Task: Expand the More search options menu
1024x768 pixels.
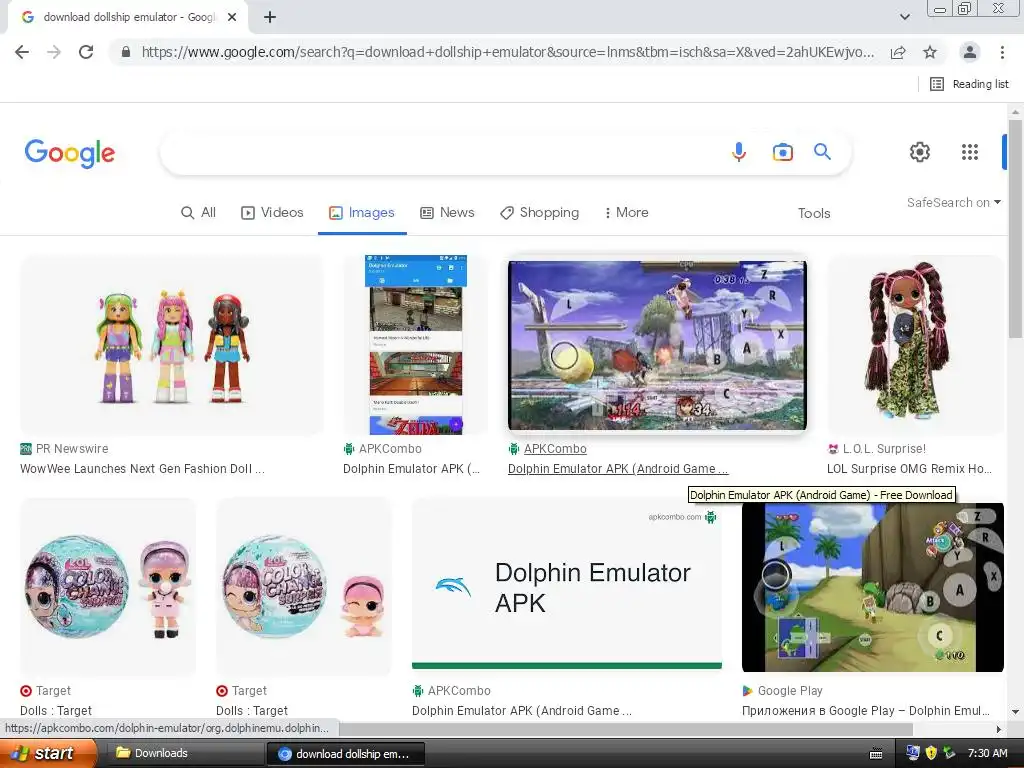Action: coord(626,212)
